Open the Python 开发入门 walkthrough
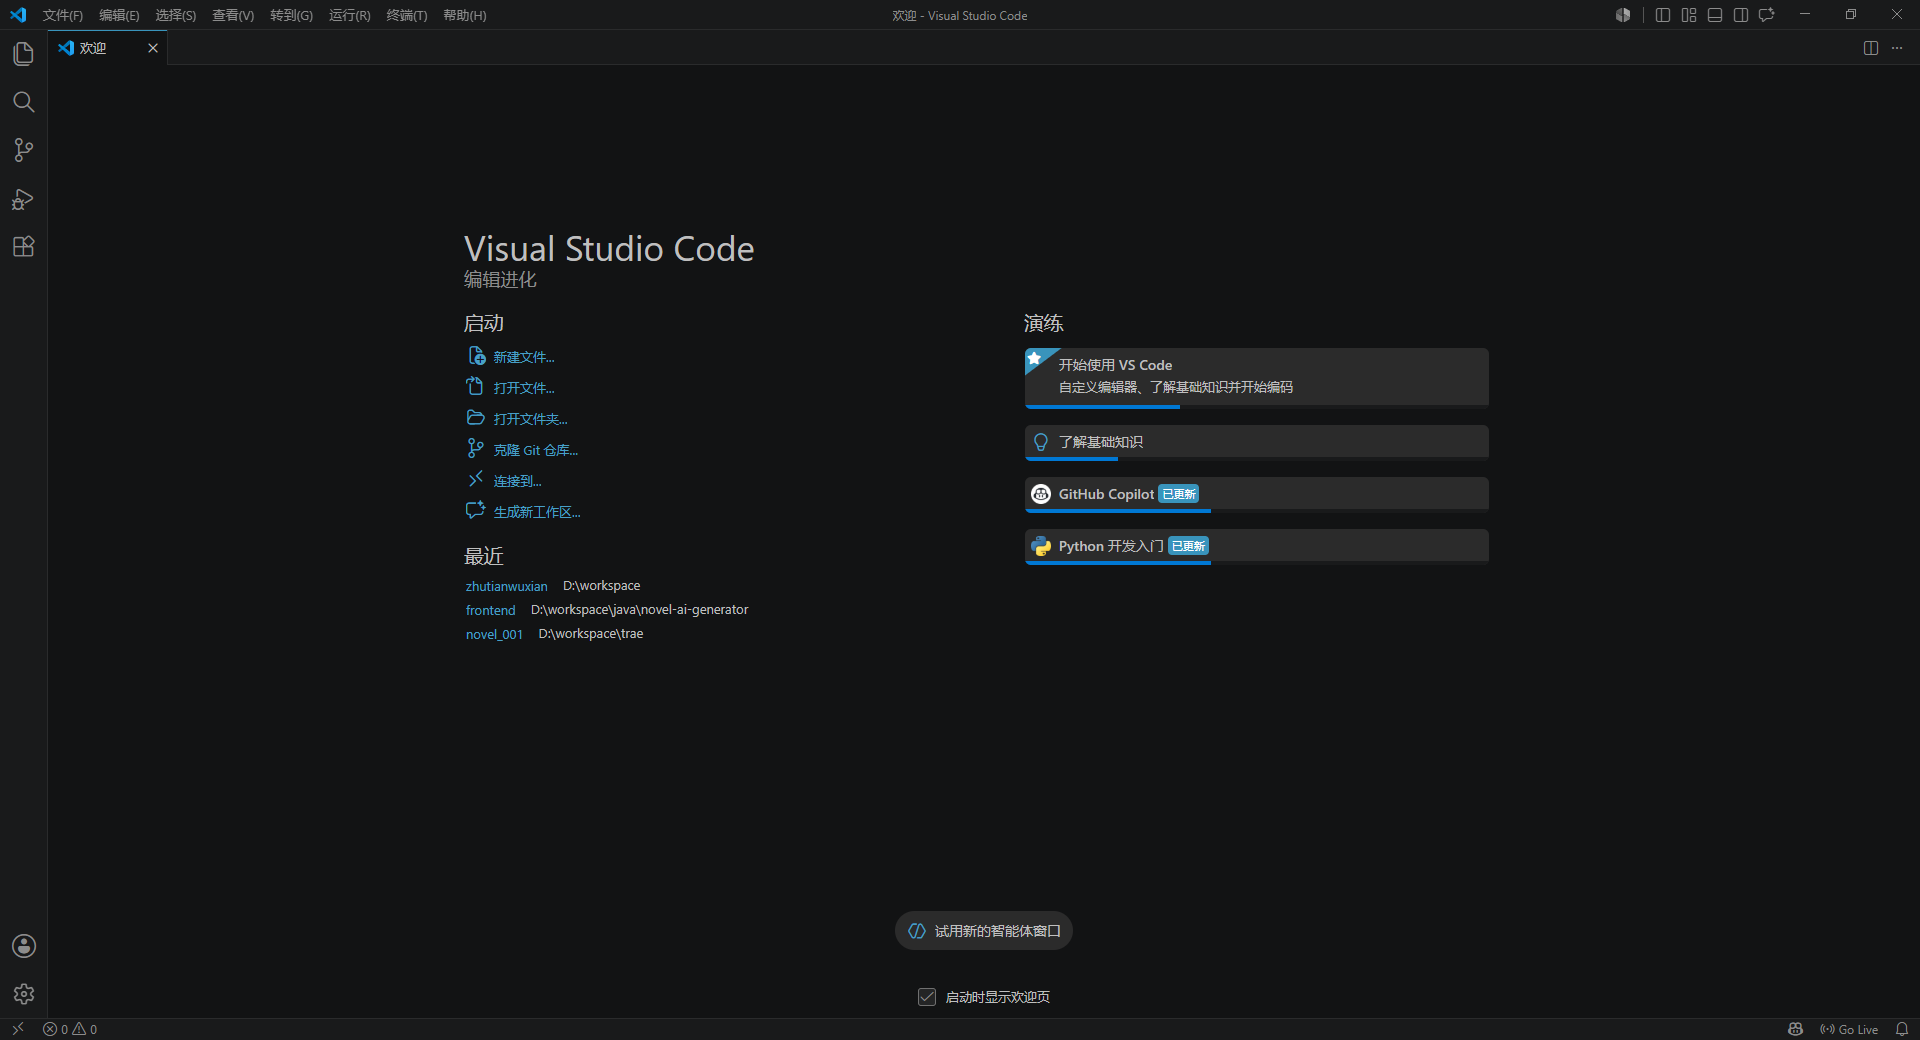The image size is (1920, 1040). [1257, 547]
